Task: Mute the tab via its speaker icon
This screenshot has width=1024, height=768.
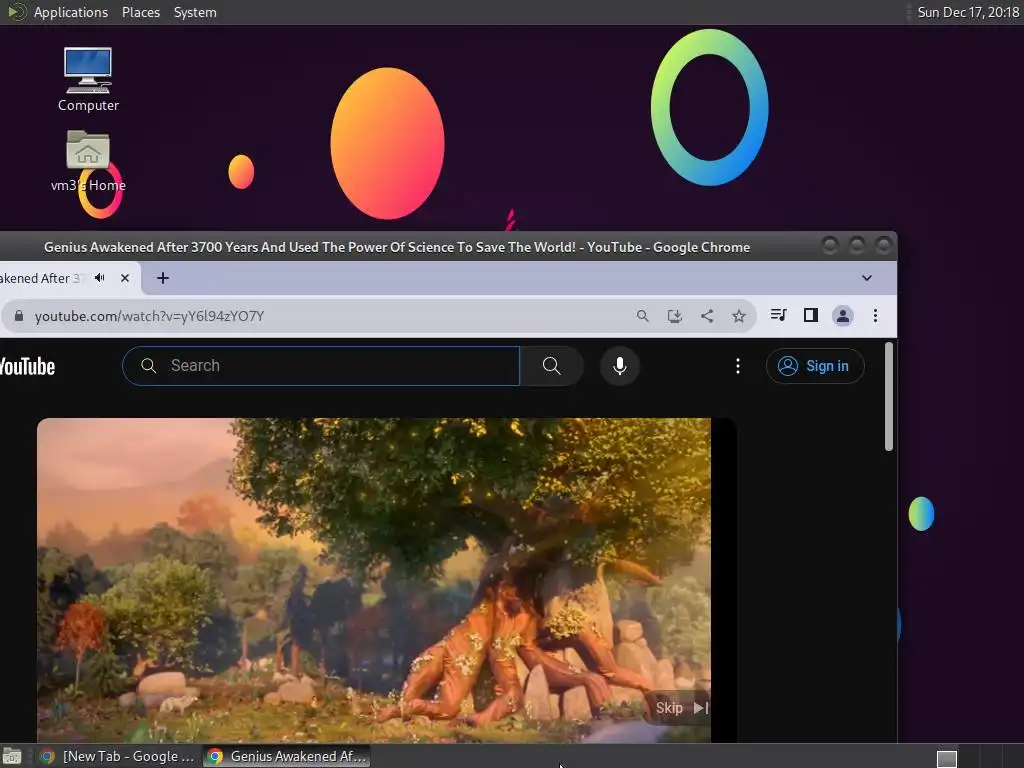Action: (x=100, y=278)
